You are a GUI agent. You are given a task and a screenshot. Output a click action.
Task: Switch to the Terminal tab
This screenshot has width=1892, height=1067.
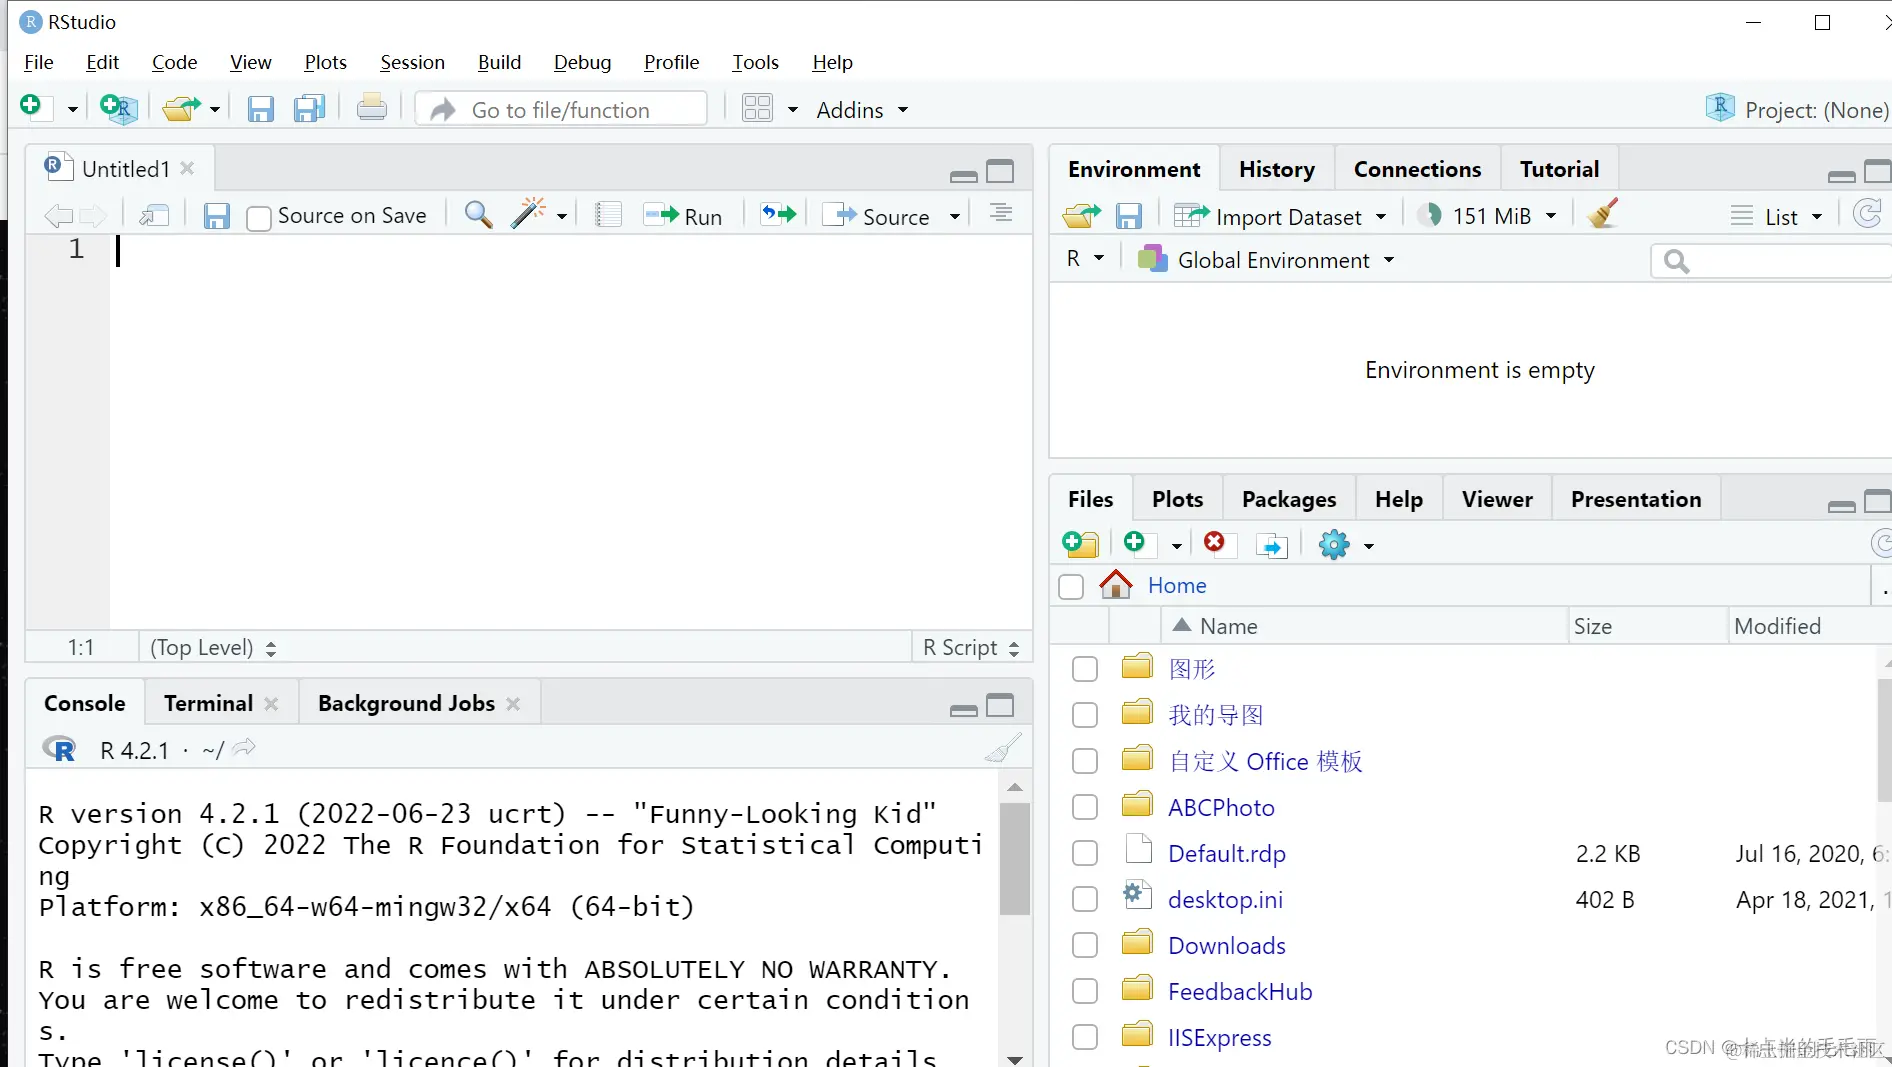pos(208,703)
